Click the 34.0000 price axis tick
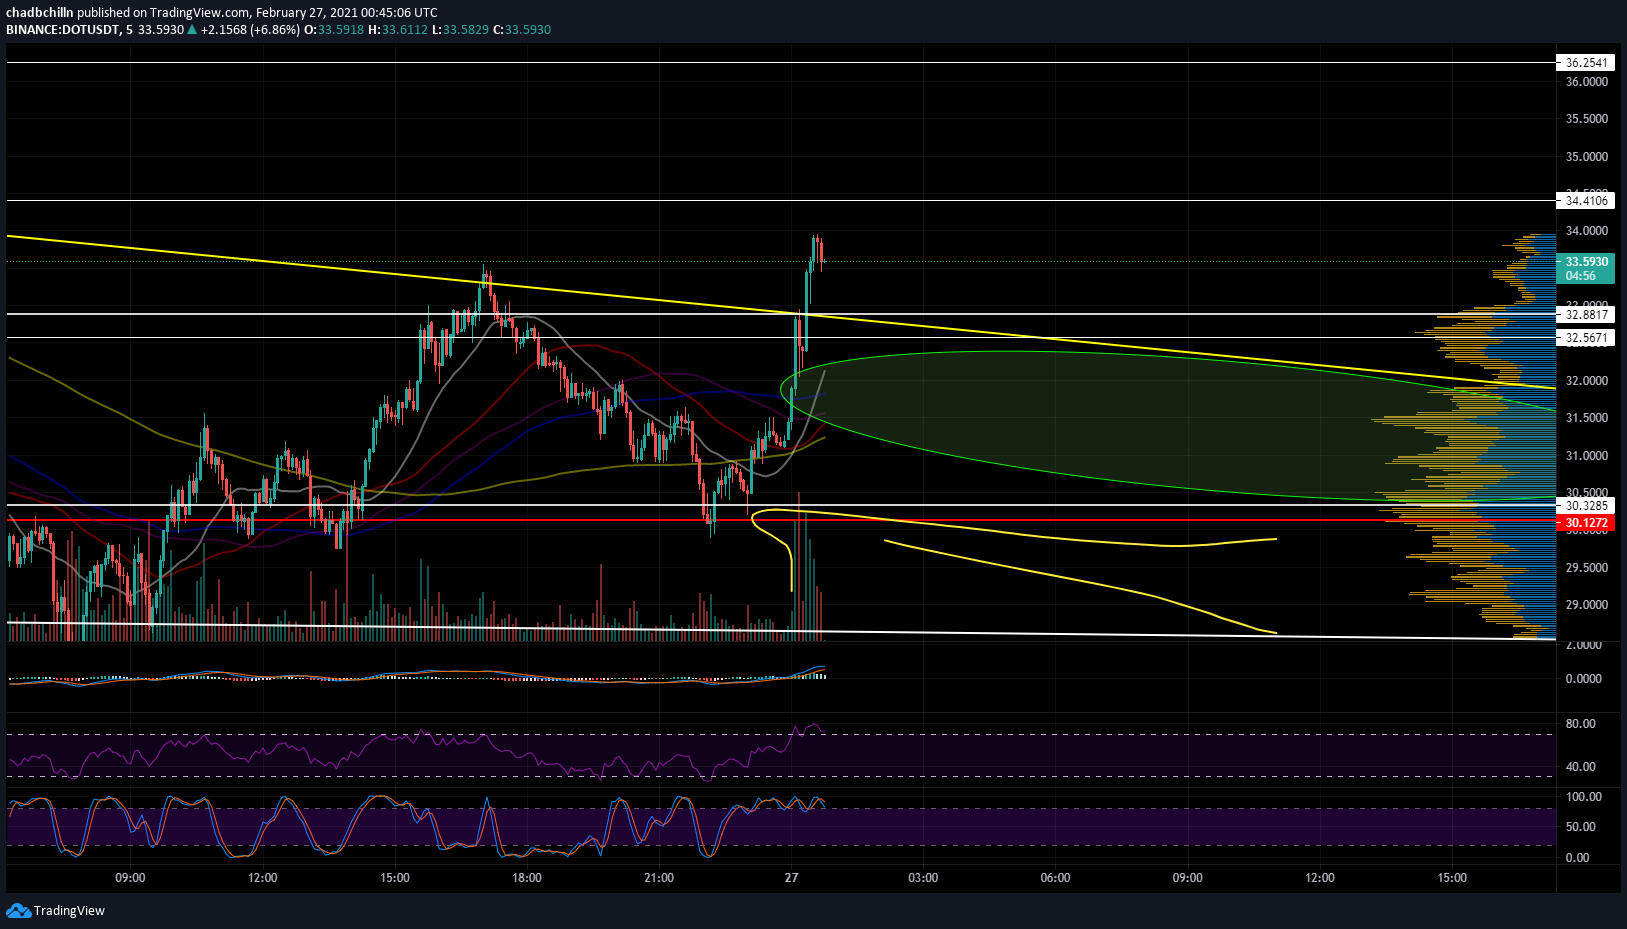 coord(1586,231)
